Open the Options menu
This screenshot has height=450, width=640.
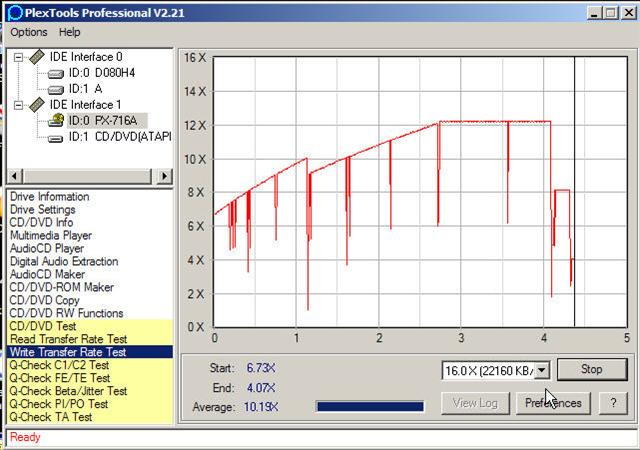click(x=29, y=32)
